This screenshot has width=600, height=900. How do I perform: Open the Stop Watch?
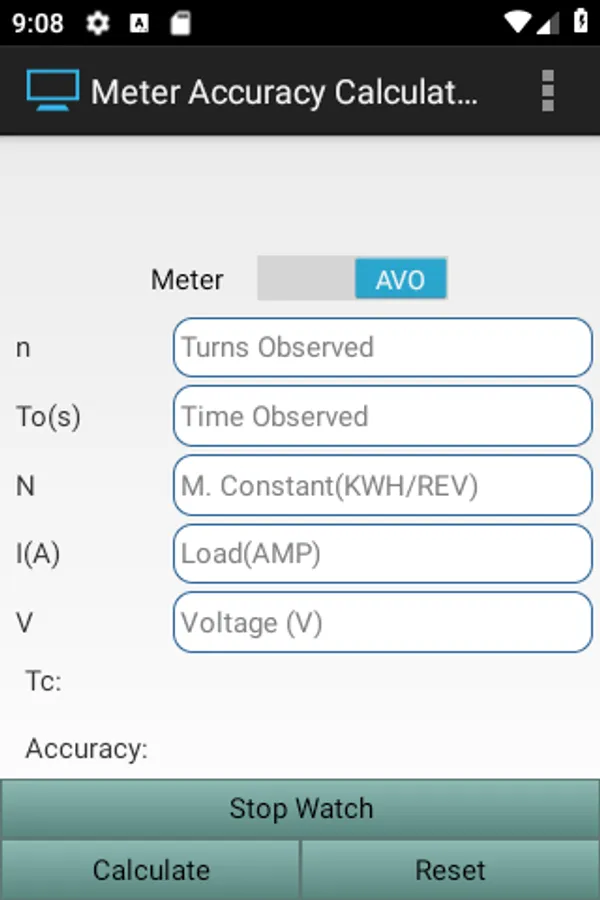click(x=300, y=809)
